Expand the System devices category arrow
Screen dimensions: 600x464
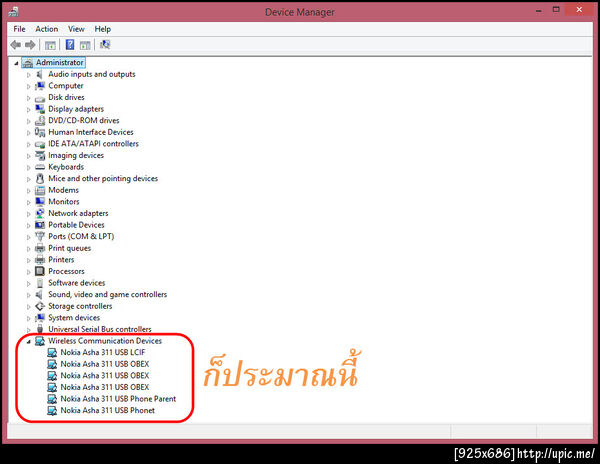point(28,318)
